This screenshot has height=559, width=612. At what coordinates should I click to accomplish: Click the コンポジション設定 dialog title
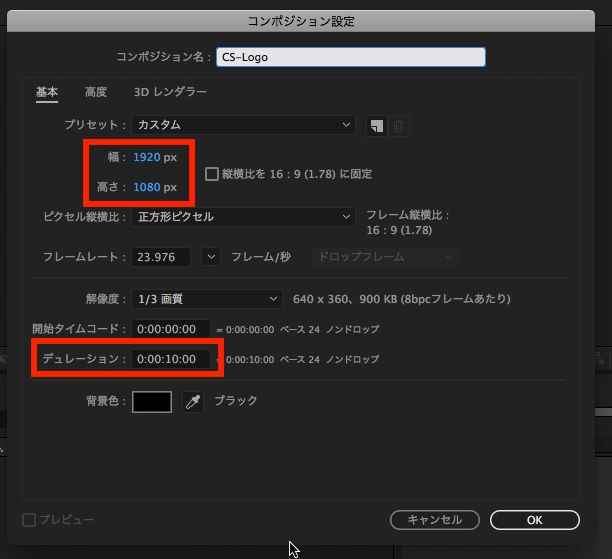click(301, 21)
